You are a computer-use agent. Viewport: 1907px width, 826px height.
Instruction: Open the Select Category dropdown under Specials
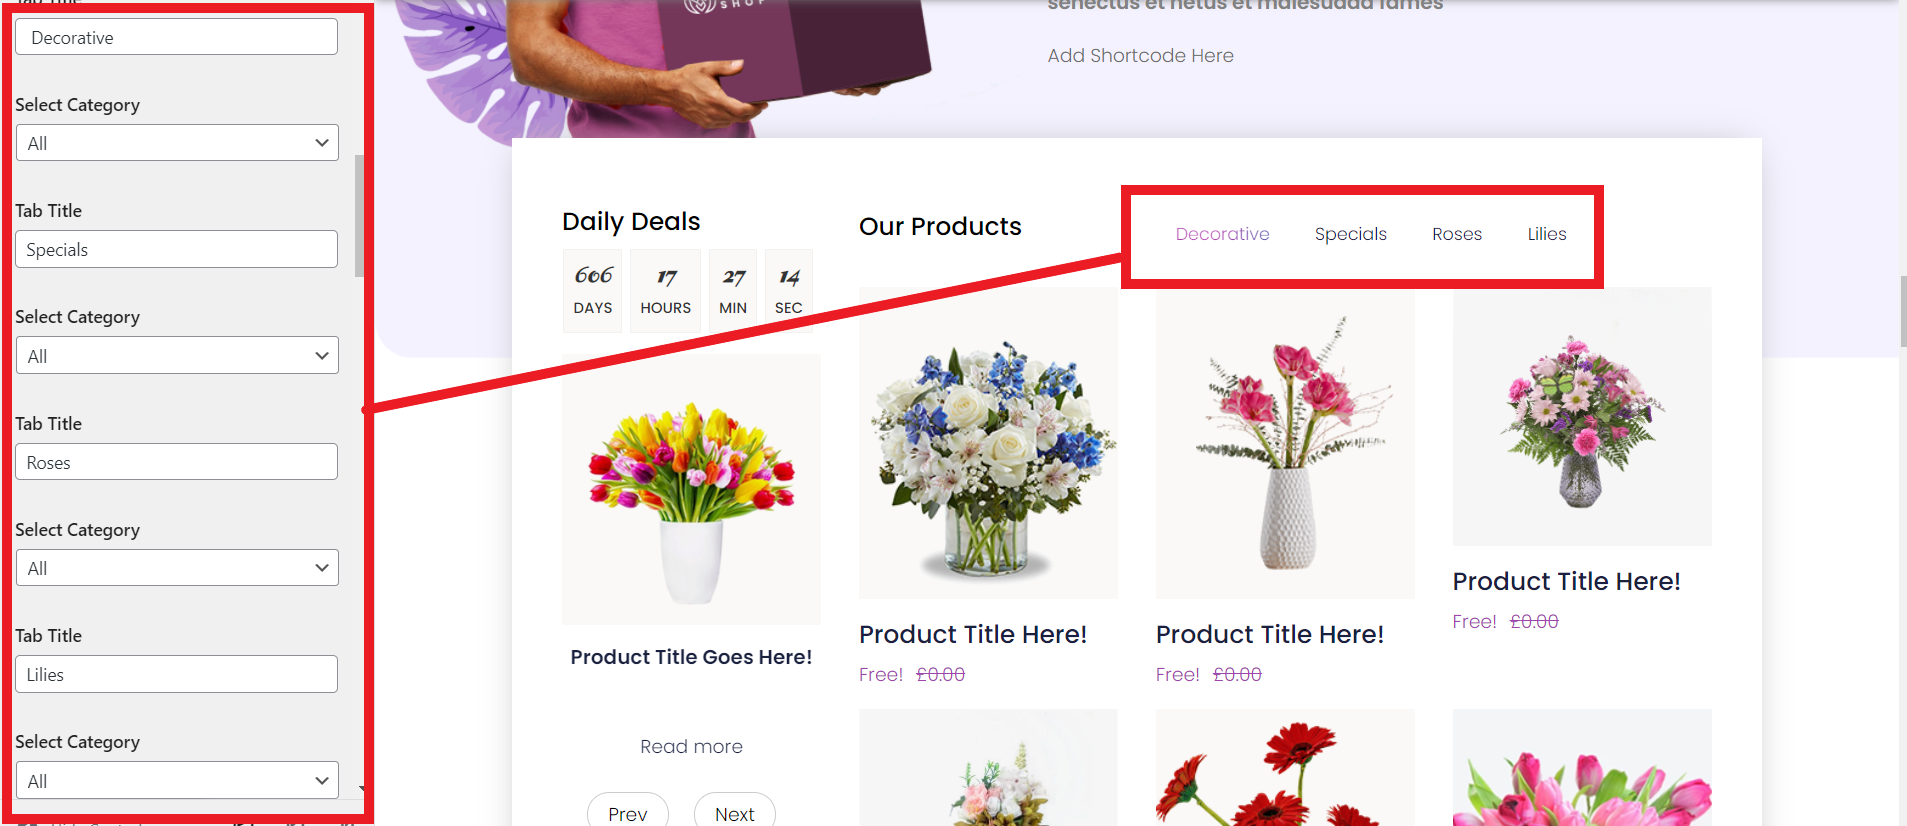(177, 355)
